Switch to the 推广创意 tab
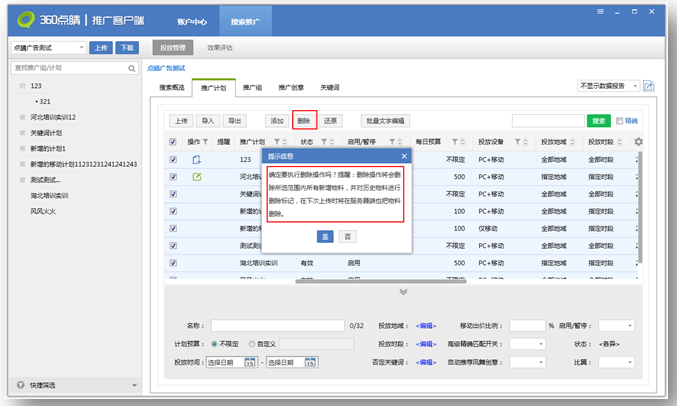 click(x=293, y=88)
